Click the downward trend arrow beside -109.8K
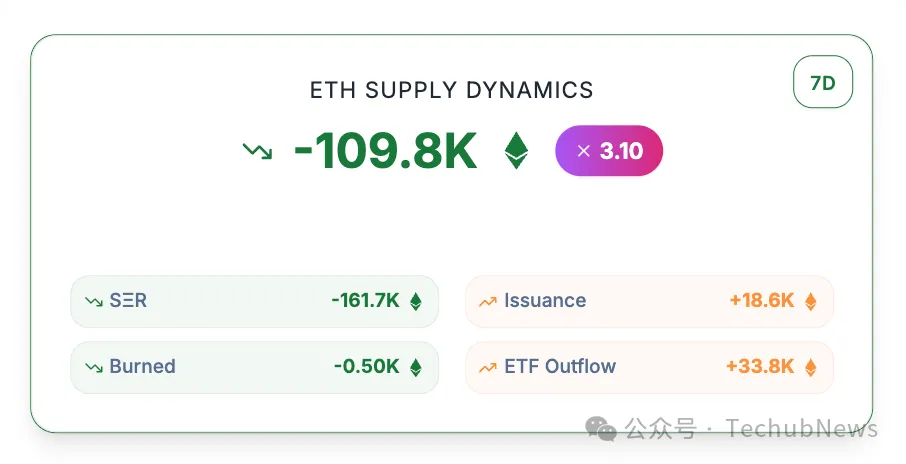This screenshot has width=906, height=464. coord(257,152)
